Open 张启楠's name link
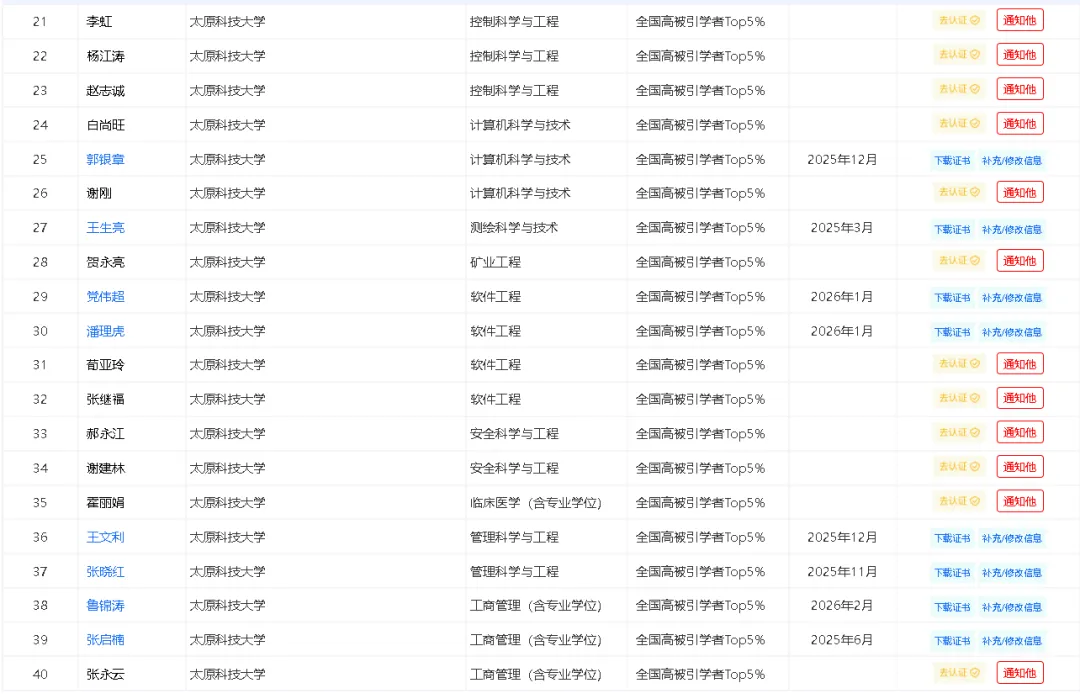Image resolution: width=1080 pixels, height=699 pixels. [x=105, y=640]
